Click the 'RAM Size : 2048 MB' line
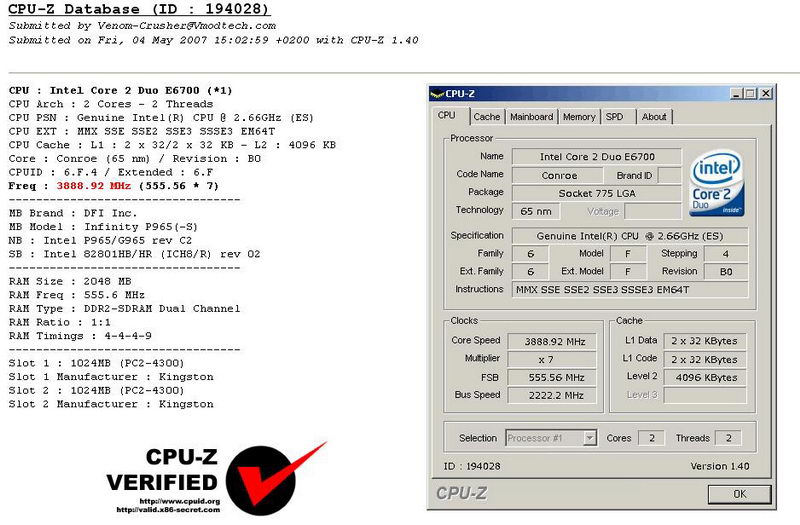800x525 pixels. 70,281
